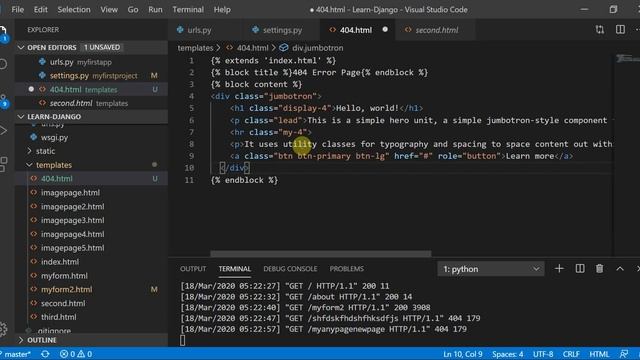Image resolution: width=640 pixels, height=360 pixels.
Task: Open the Explorer view in activity bar
Action: [x=3, y=33]
